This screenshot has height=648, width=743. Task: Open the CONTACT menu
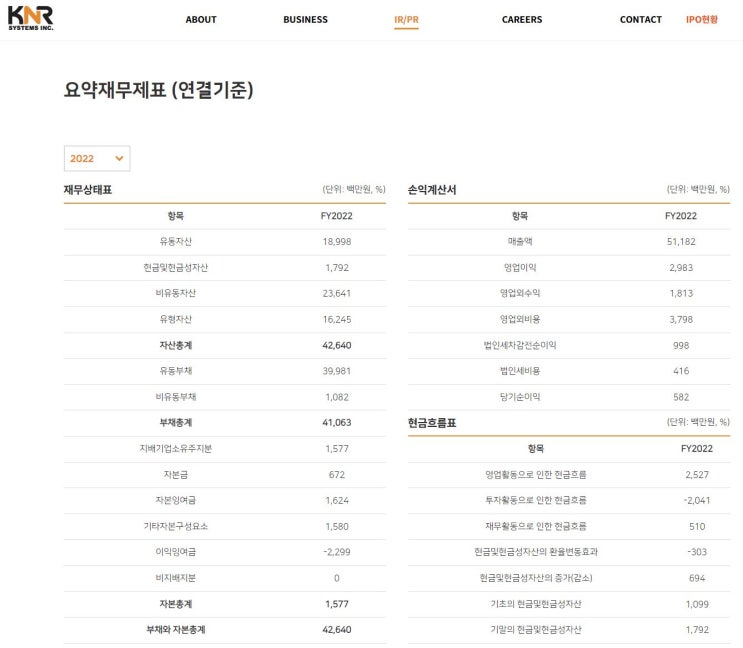click(641, 19)
